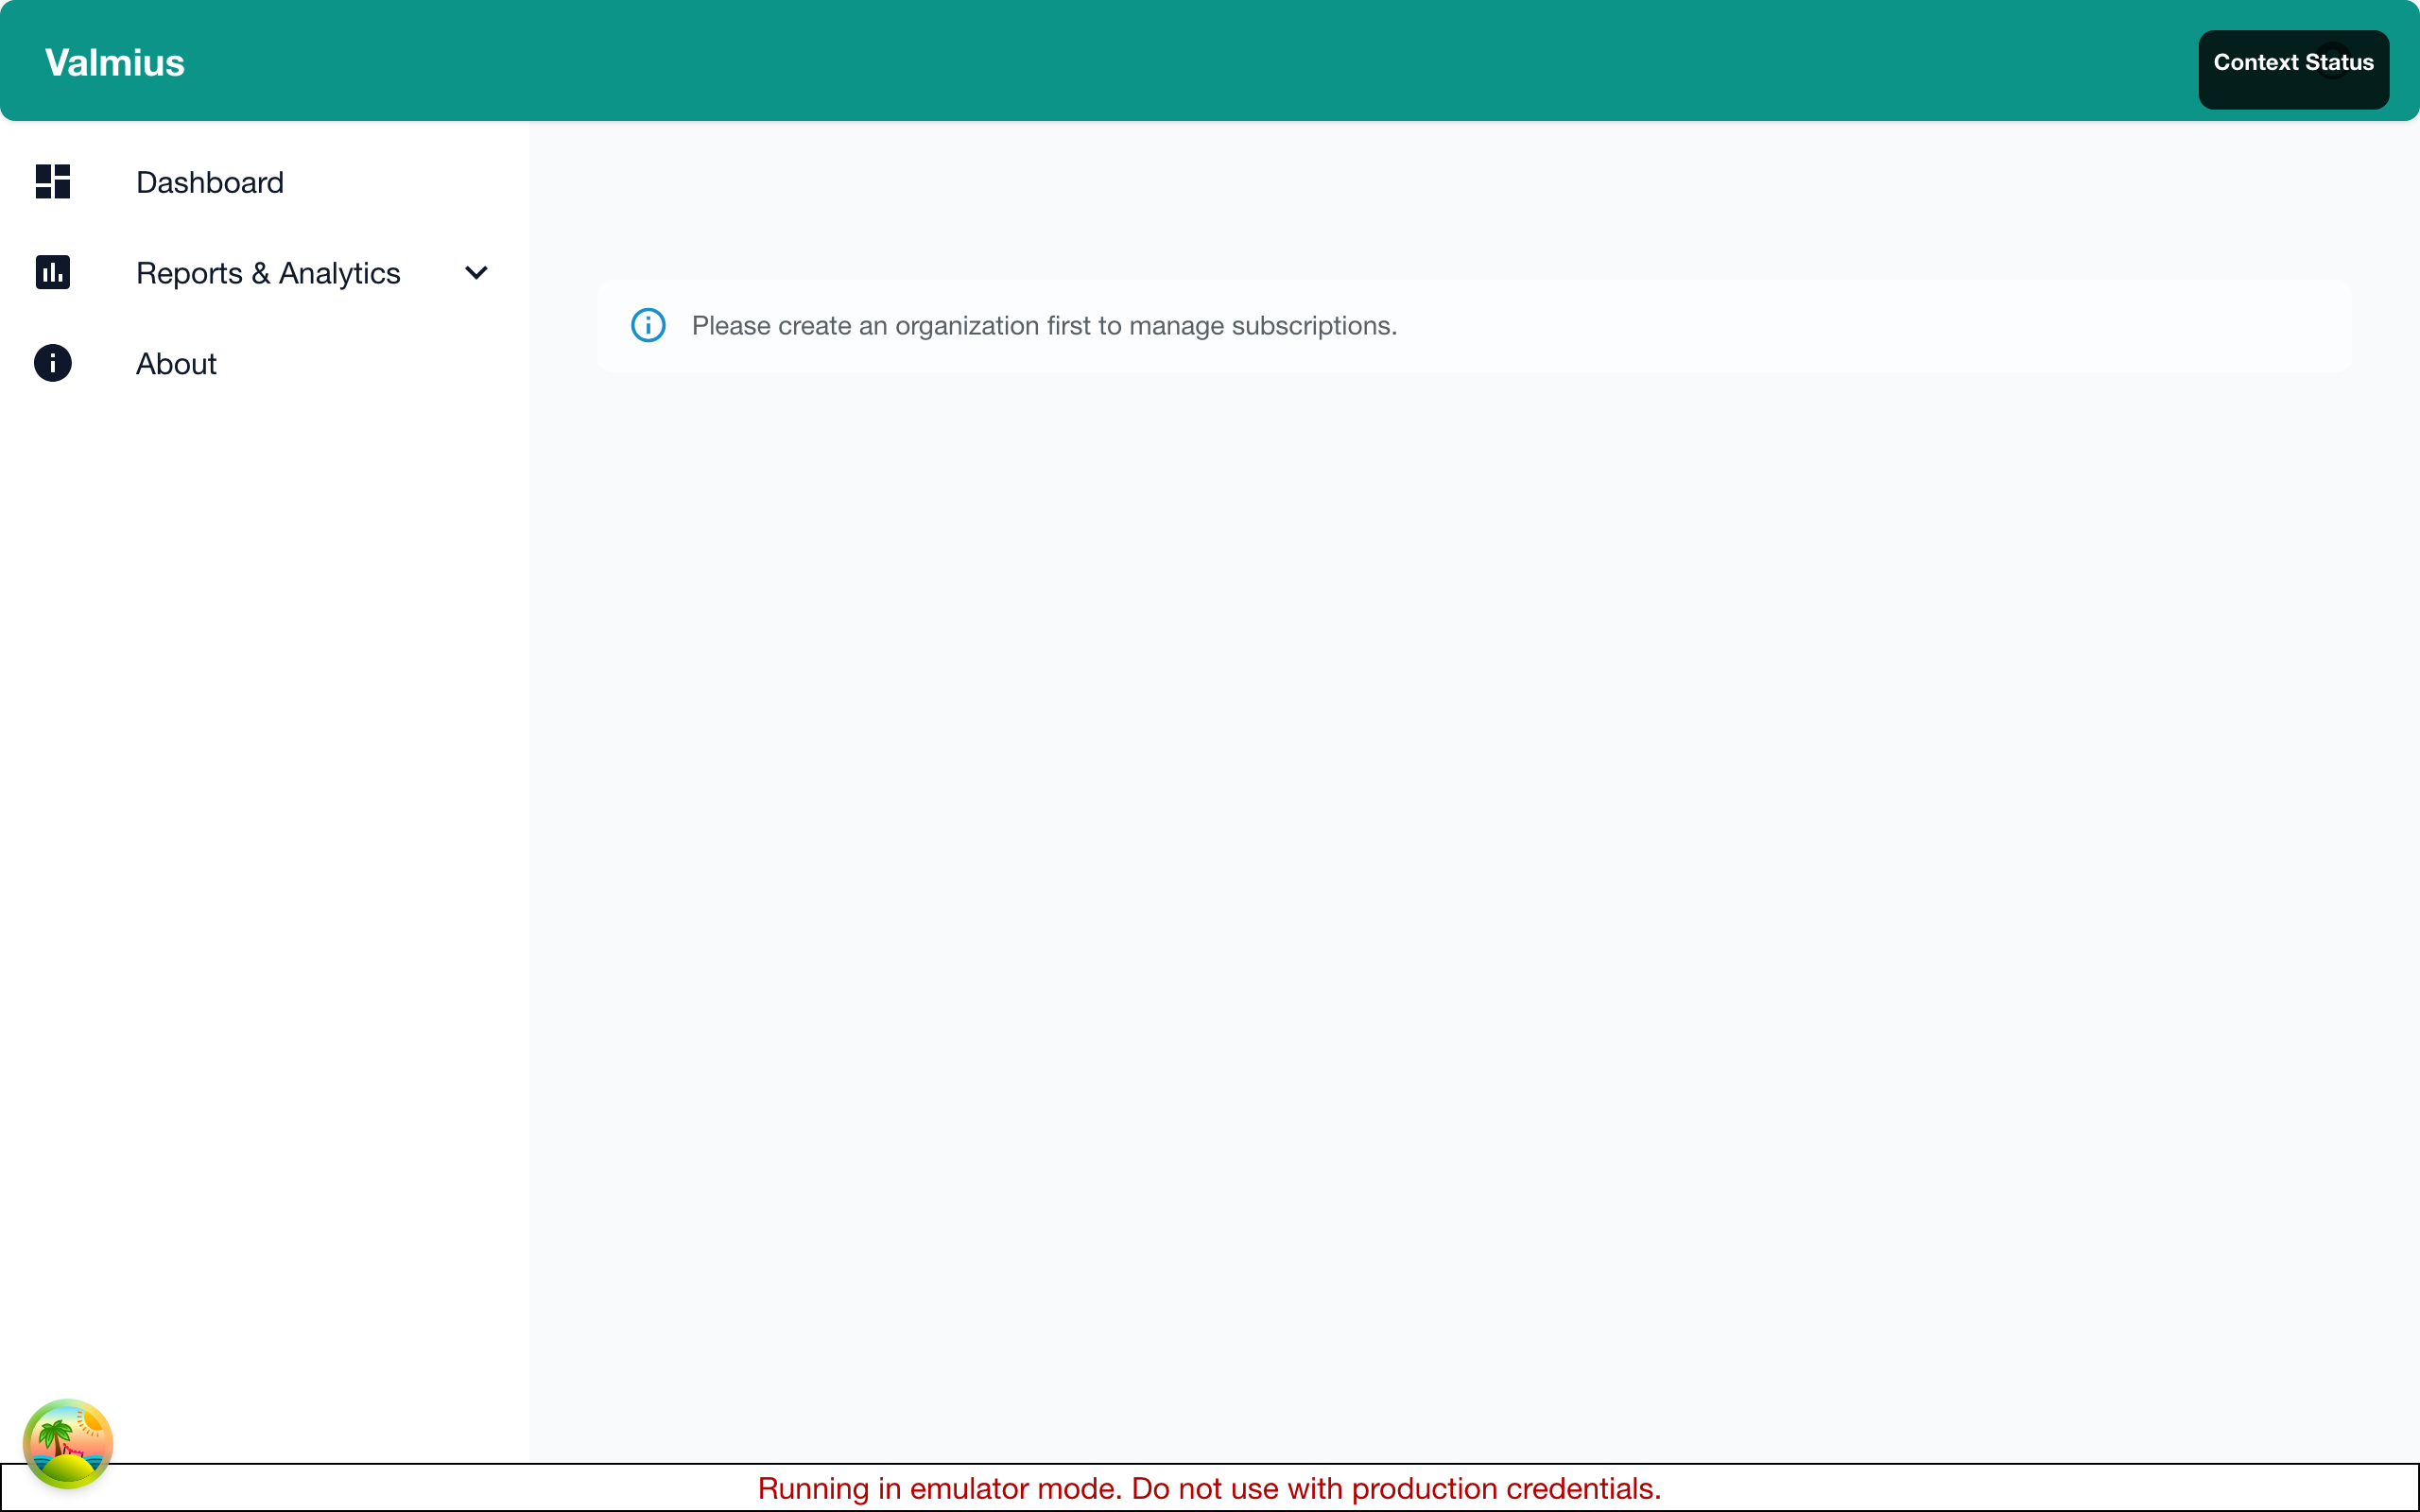Click the blue info icon in the notice
Screen dimensions: 2420x1512
click(648, 325)
